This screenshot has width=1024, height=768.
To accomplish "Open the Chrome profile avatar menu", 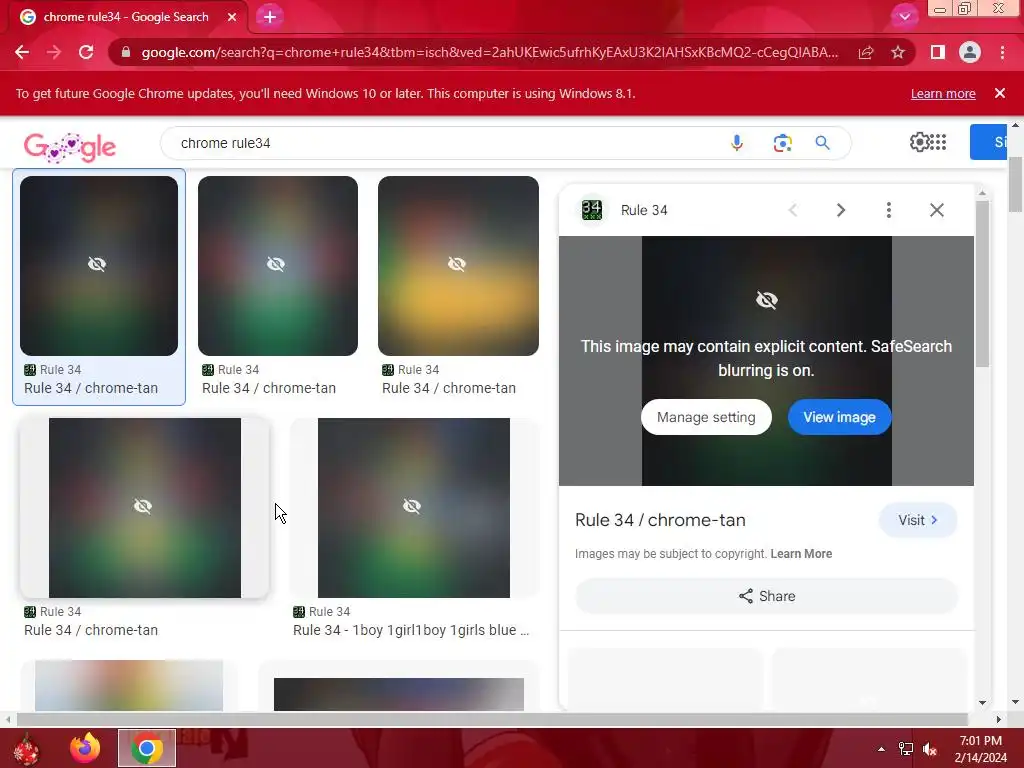I will coord(970,52).
